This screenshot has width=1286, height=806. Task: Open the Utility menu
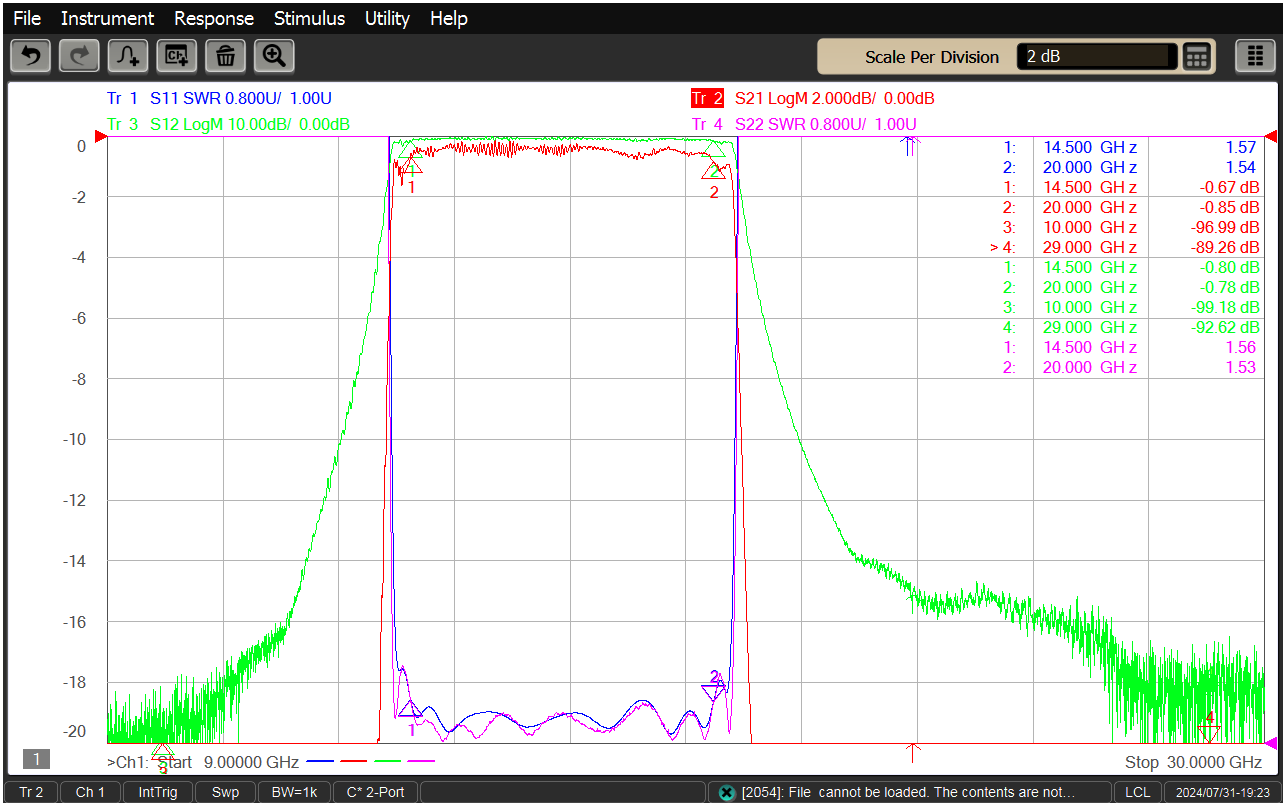(x=387, y=18)
